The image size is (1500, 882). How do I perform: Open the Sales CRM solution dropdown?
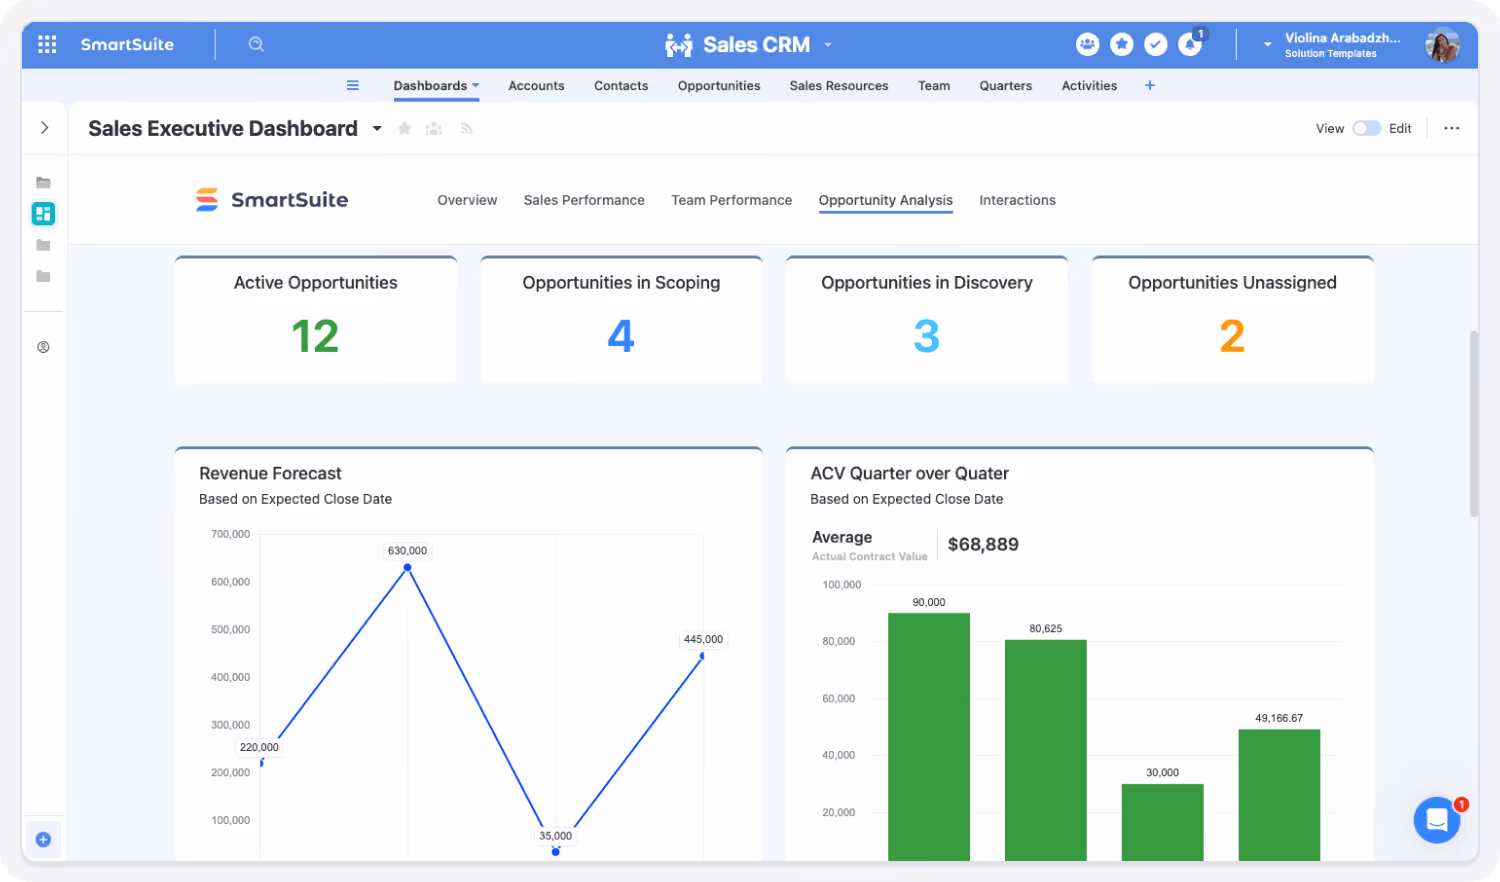[828, 45]
